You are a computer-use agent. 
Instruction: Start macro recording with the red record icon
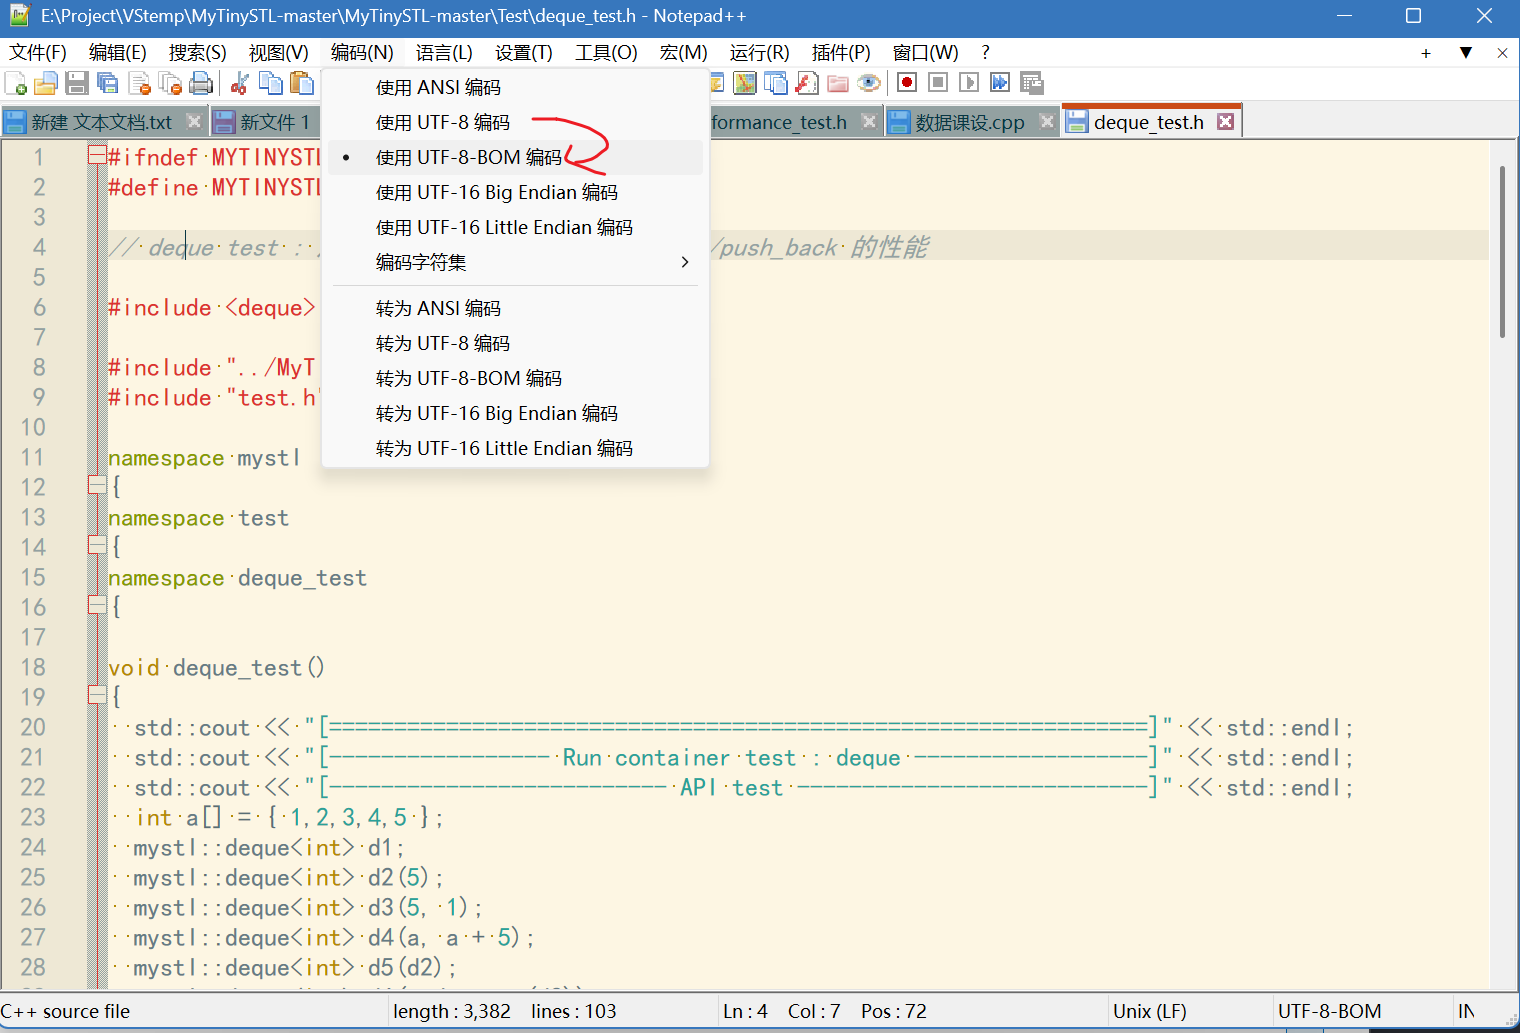click(x=906, y=83)
